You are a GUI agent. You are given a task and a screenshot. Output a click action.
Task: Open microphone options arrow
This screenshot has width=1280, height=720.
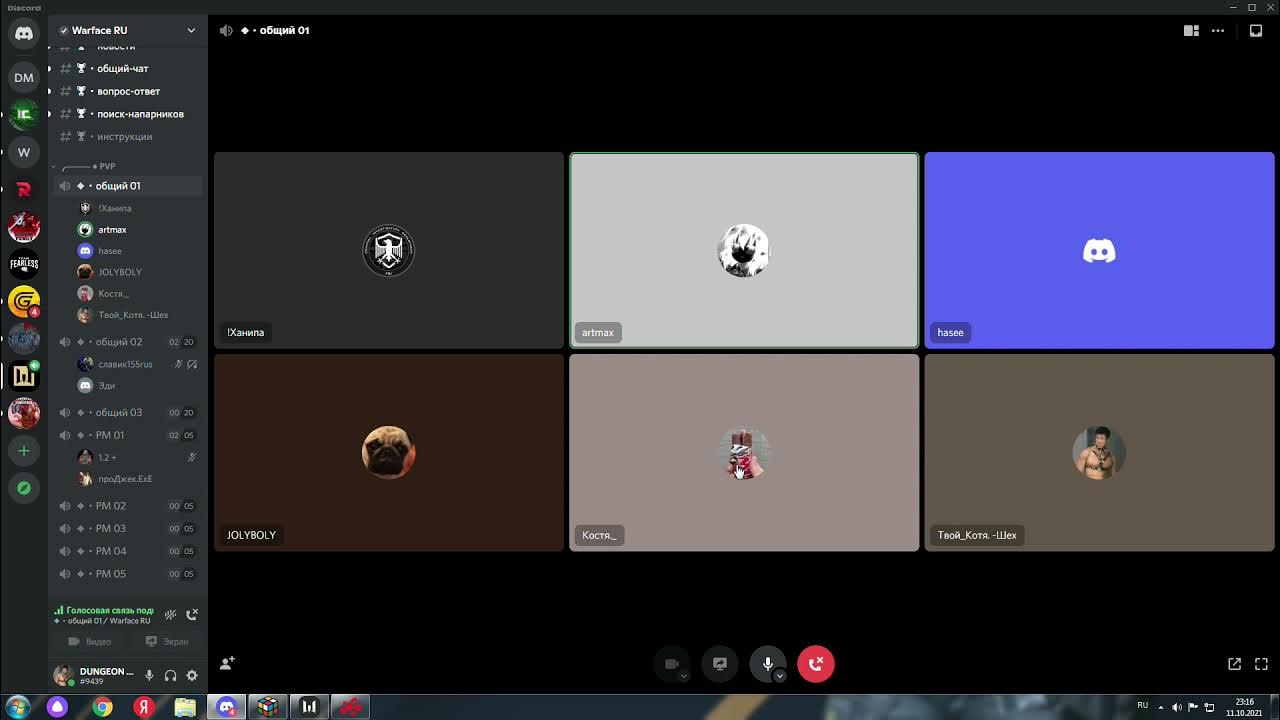pos(779,676)
